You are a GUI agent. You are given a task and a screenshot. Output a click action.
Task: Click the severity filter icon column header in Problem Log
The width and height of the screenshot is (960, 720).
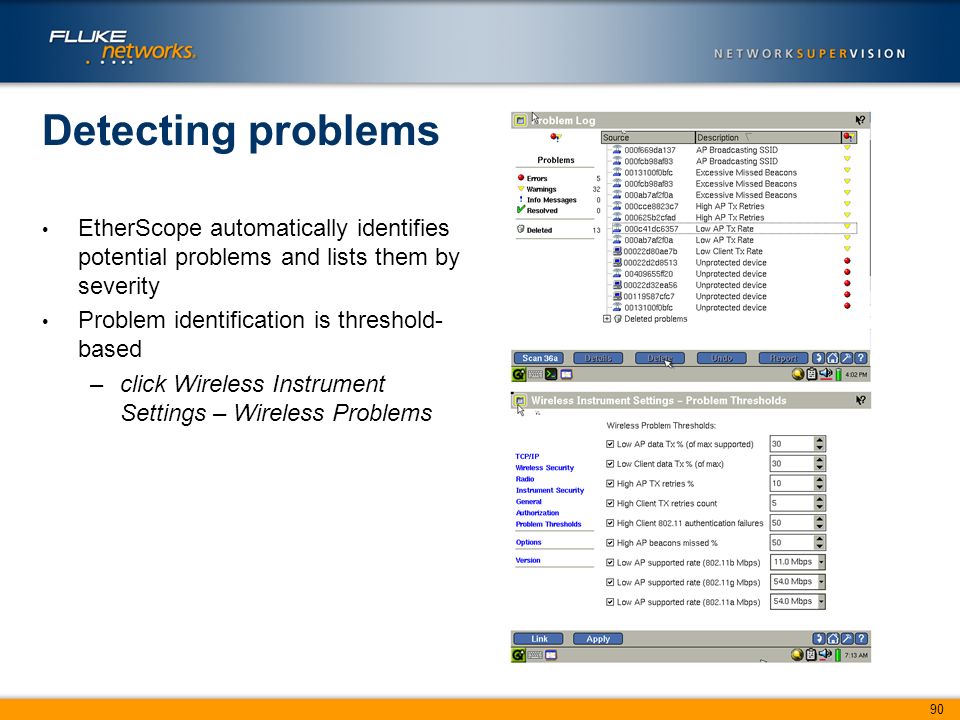(x=849, y=137)
